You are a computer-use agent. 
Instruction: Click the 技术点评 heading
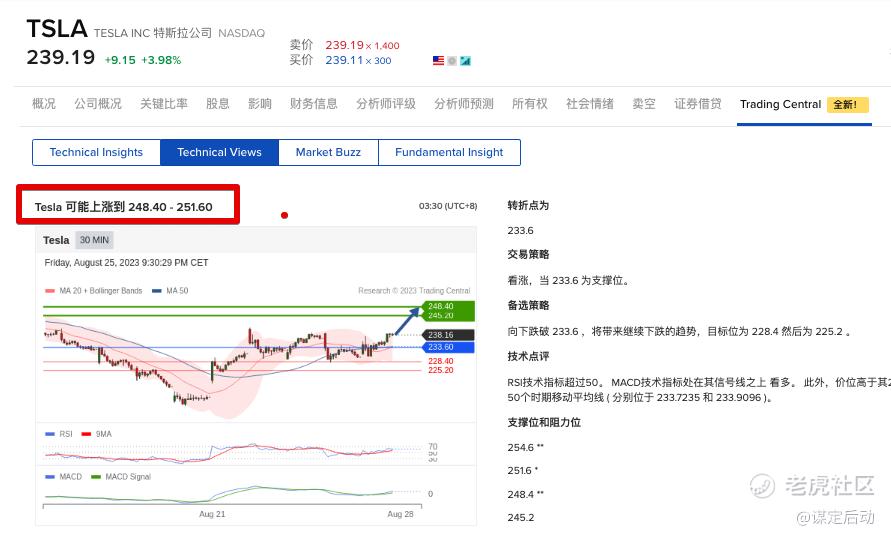[x=528, y=357]
